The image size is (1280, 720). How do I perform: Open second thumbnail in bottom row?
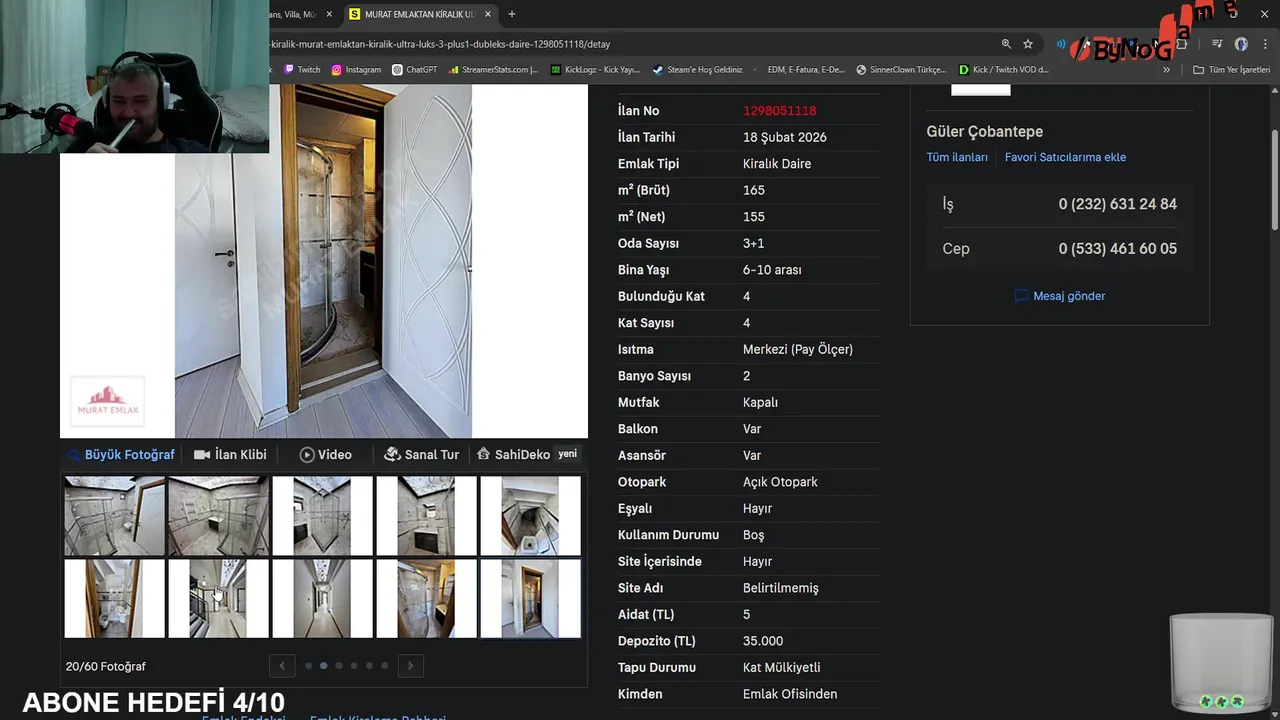(x=218, y=598)
